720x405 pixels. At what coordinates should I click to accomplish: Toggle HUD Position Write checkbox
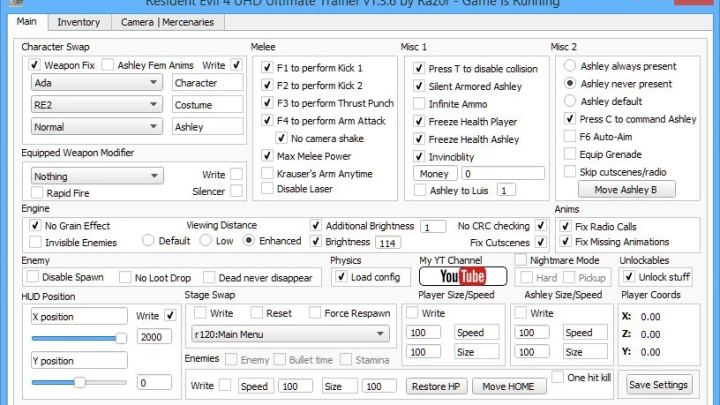pos(170,315)
